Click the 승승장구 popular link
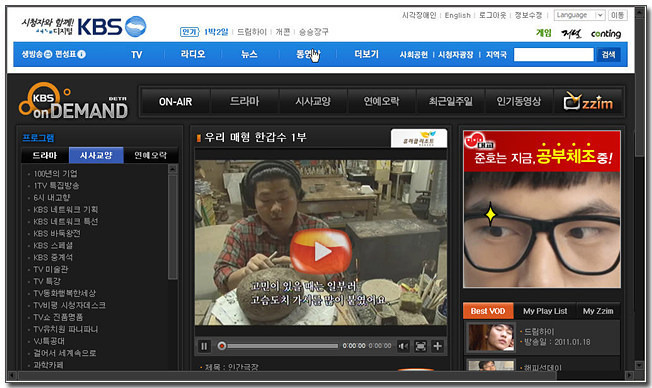This screenshot has height=388, width=652. point(314,32)
